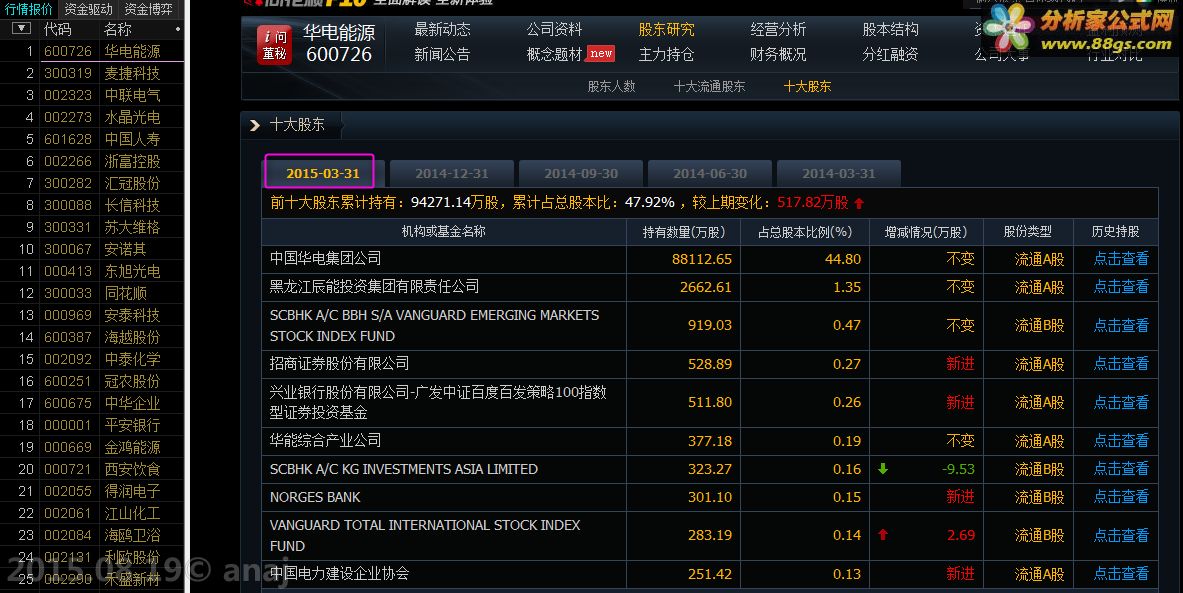Click 点击查看 for Vanguard Total International fund
1183x593 pixels.
click(x=1121, y=535)
